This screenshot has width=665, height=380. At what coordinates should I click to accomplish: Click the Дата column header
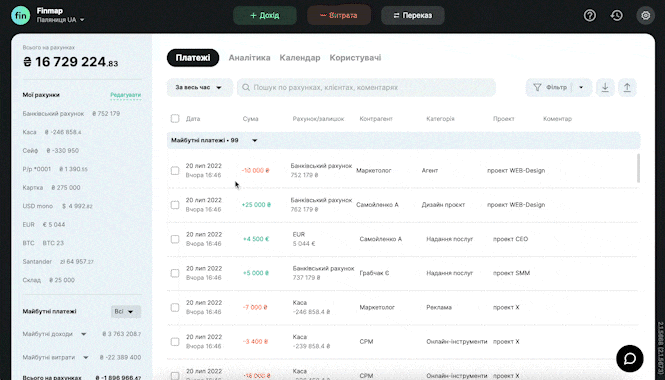193,119
